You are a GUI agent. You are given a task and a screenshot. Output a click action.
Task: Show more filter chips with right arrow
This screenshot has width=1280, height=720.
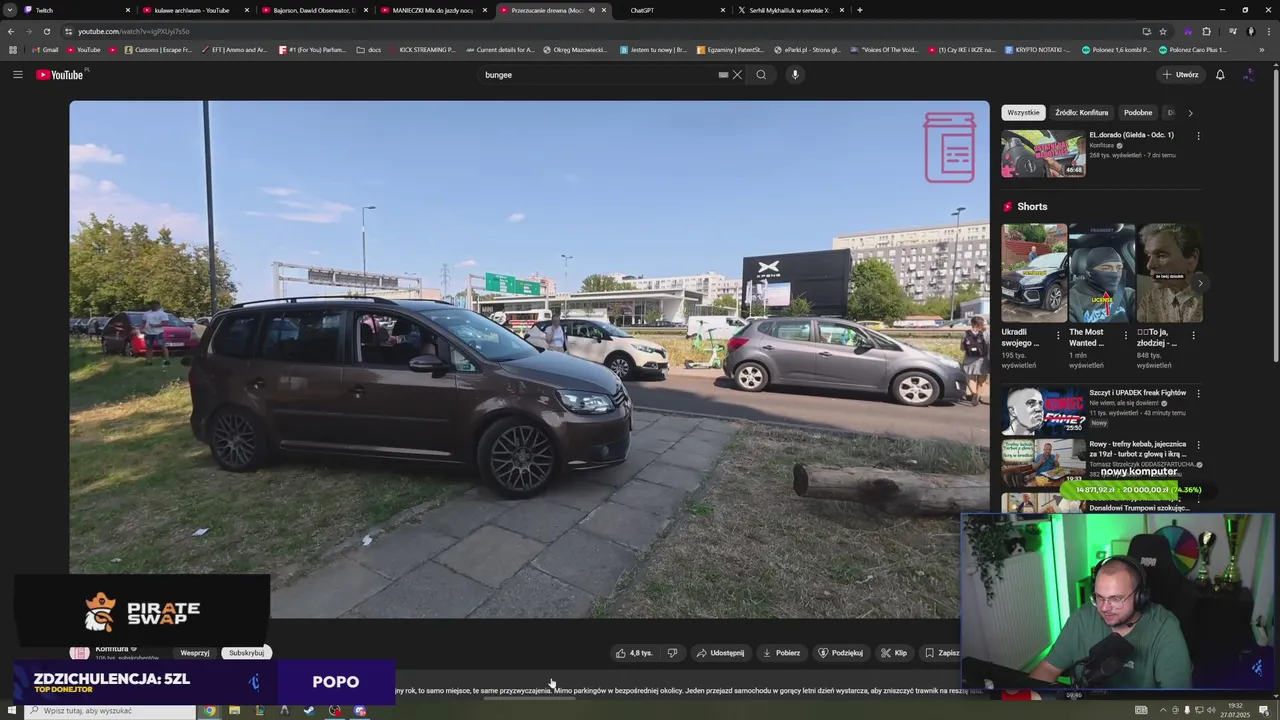click(x=1190, y=113)
